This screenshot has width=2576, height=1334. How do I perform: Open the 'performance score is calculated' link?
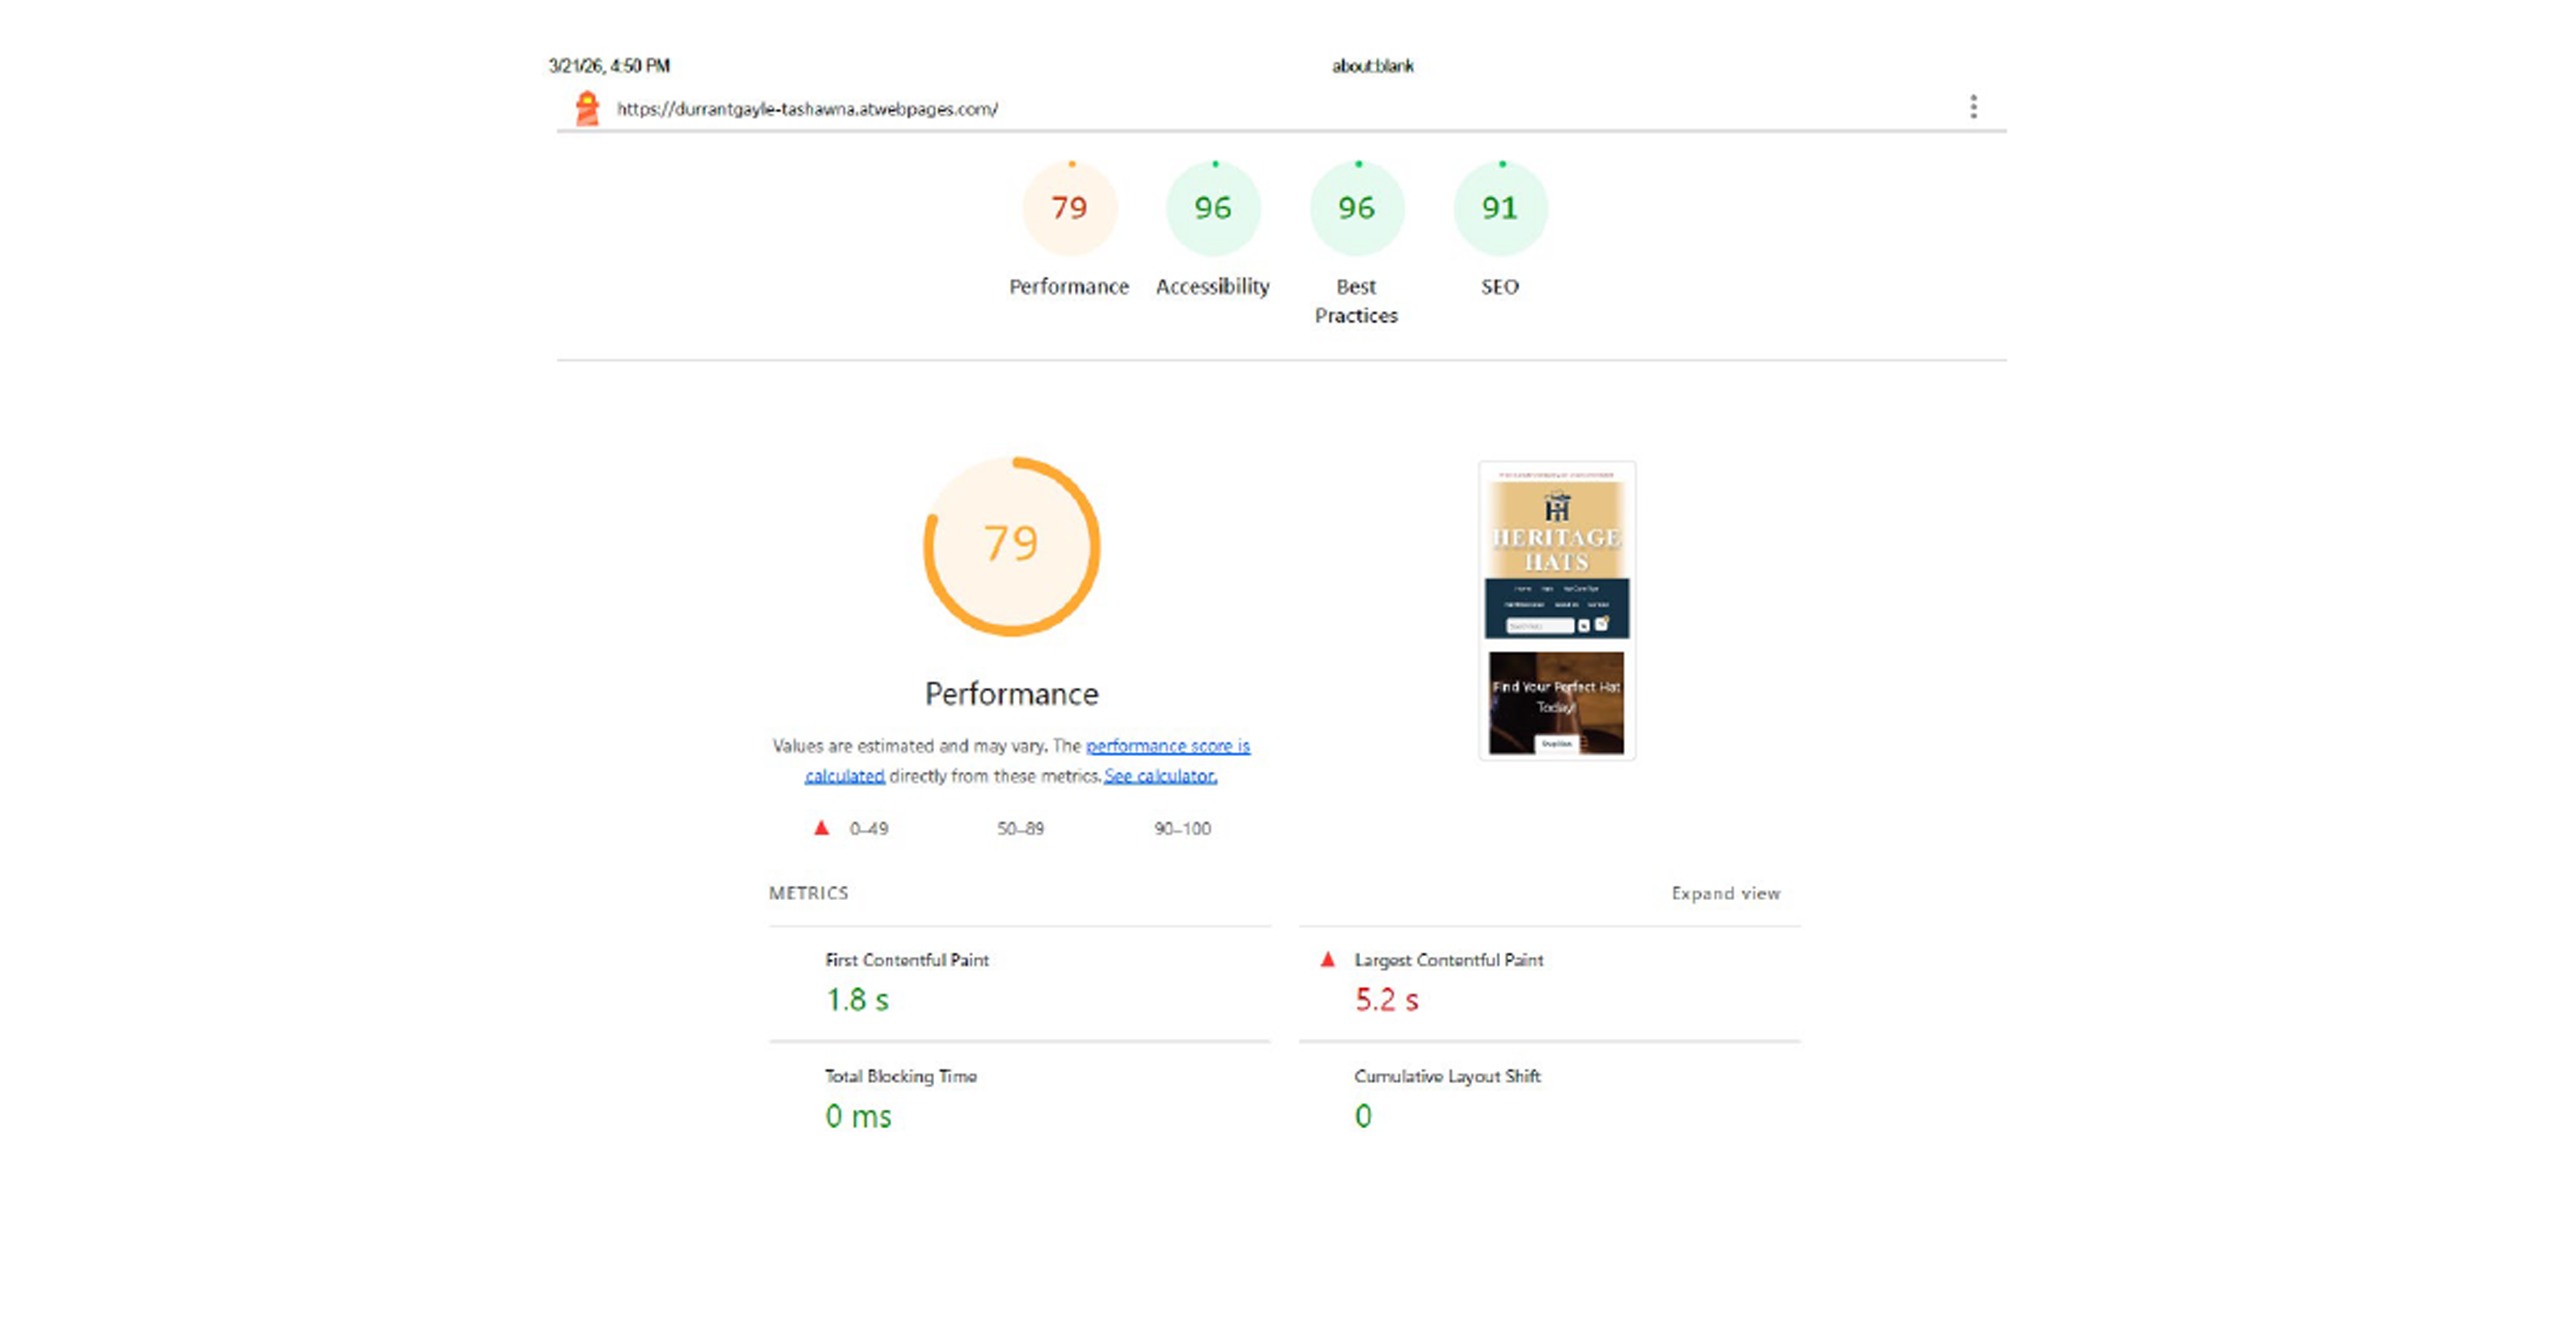(1168, 746)
